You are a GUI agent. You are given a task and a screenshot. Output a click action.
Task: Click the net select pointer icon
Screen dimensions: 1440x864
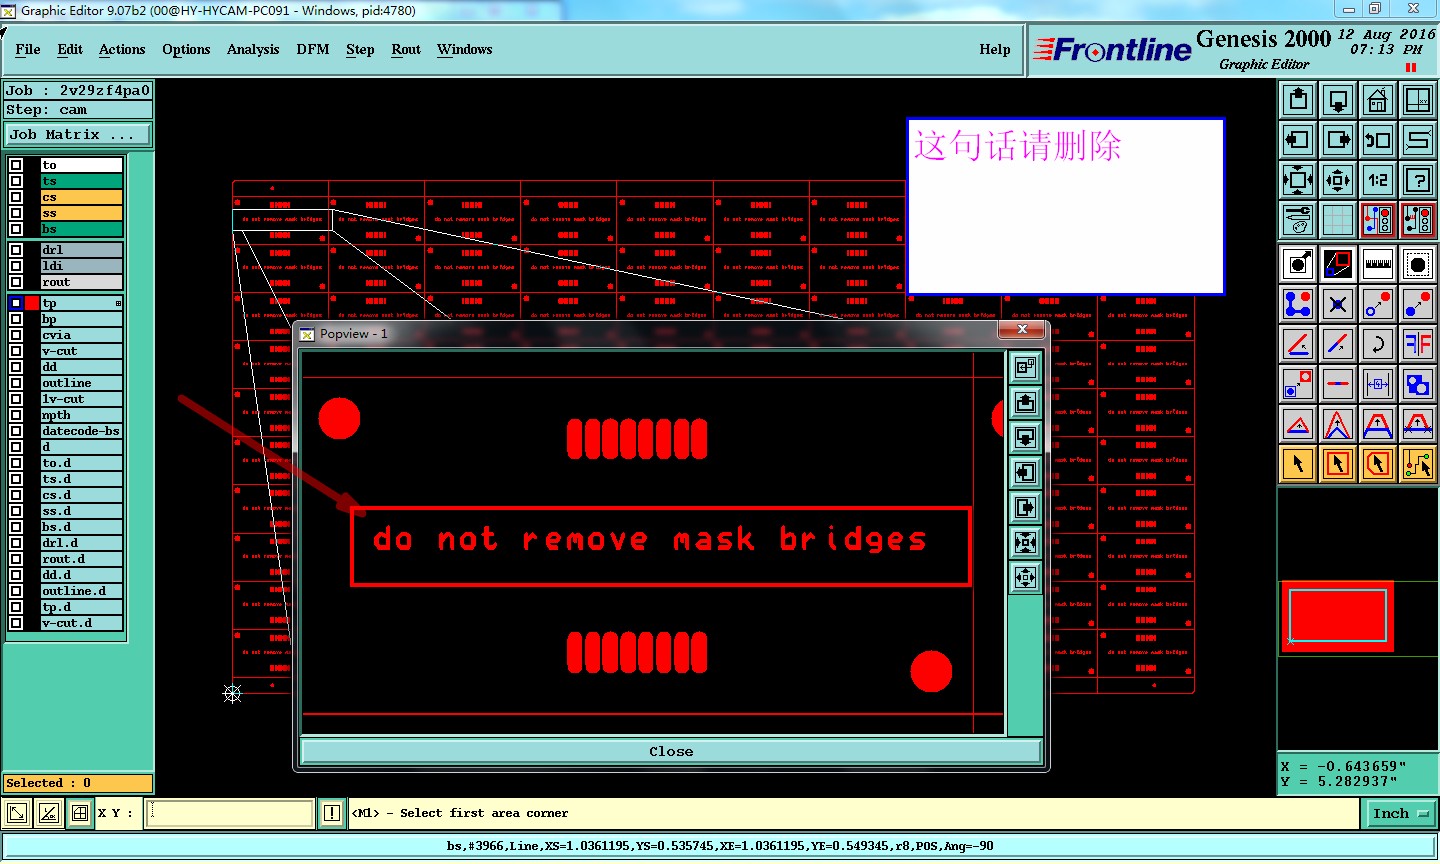coord(1418,464)
